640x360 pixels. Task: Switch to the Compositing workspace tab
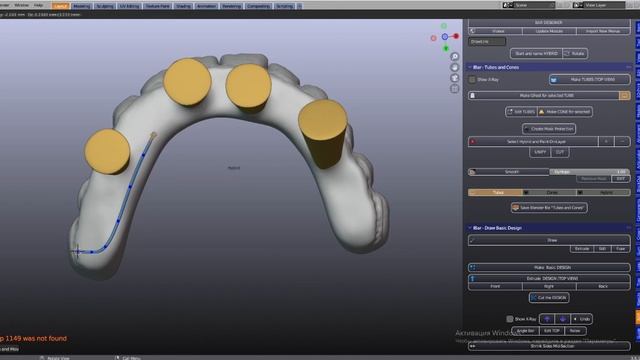click(258, 6)
